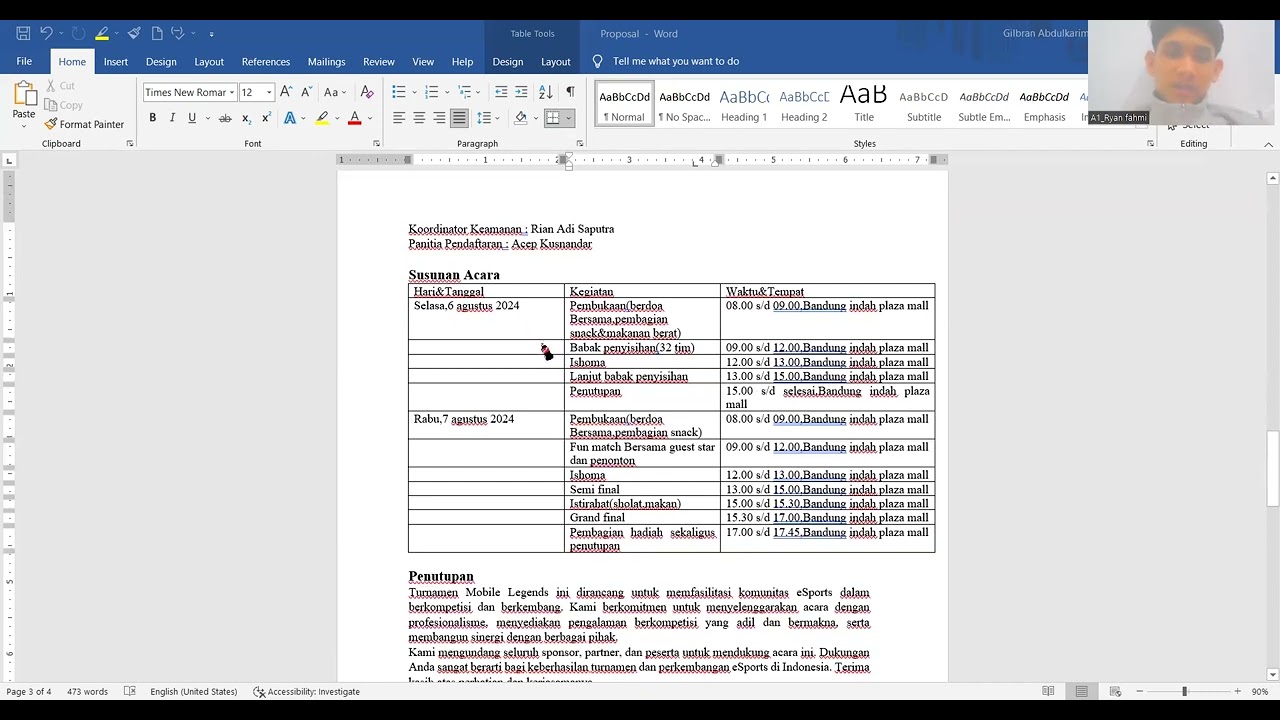This screenshot has width=1280, height=720.
Task: Toggle strikethrough formatting
Action: tap(225, 118)
